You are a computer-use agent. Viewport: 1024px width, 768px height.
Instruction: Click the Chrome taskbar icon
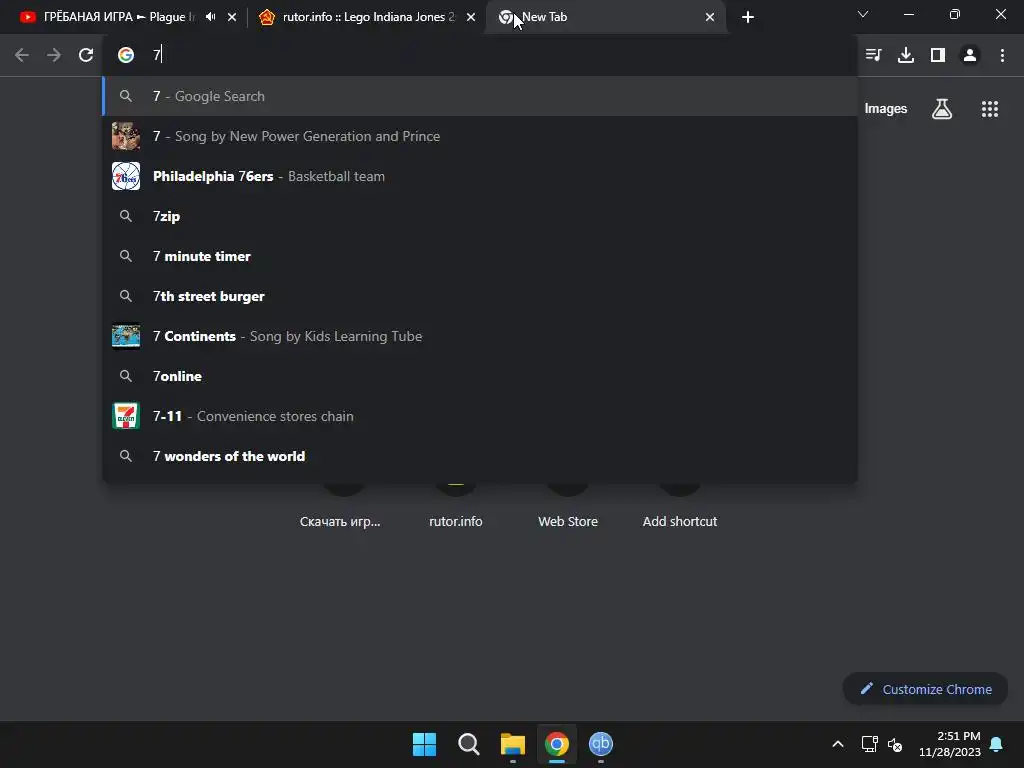tap(557, 744)
